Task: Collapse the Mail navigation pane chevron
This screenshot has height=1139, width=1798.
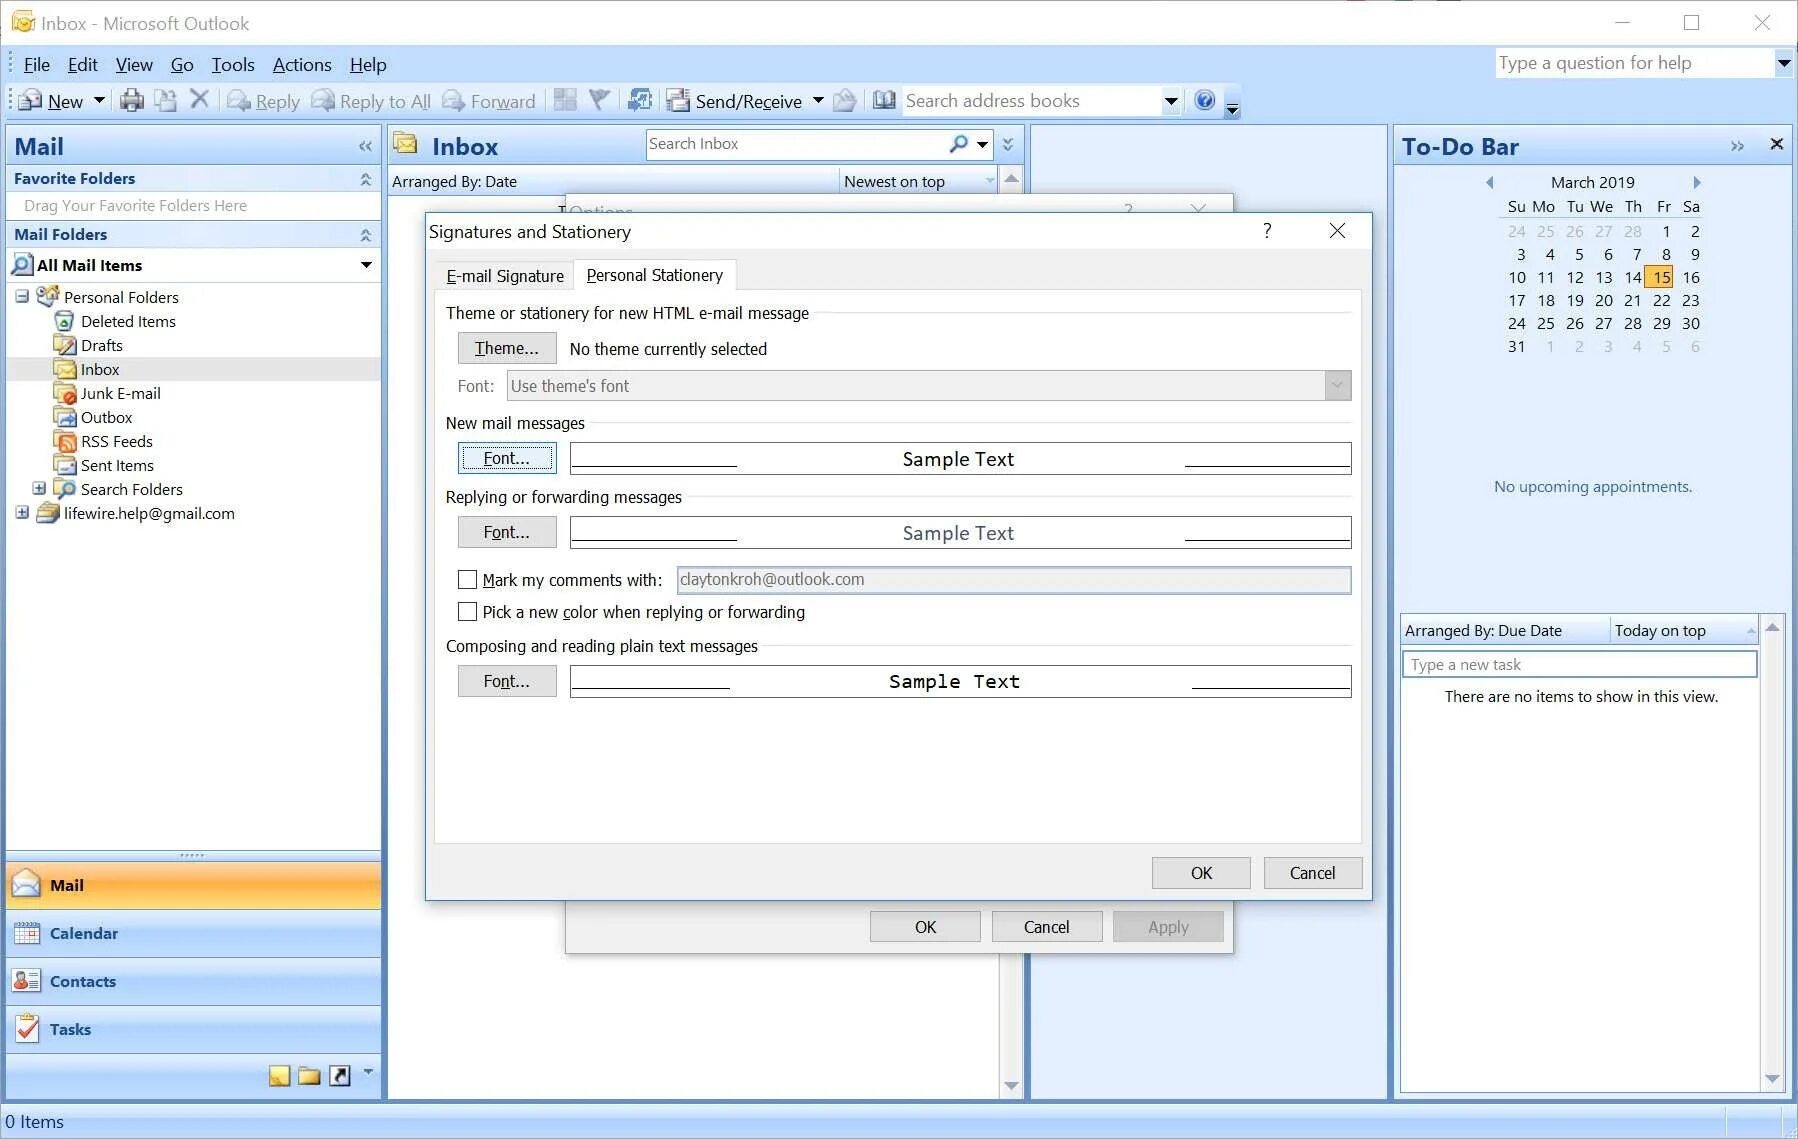Action: [x=365, y=147]
